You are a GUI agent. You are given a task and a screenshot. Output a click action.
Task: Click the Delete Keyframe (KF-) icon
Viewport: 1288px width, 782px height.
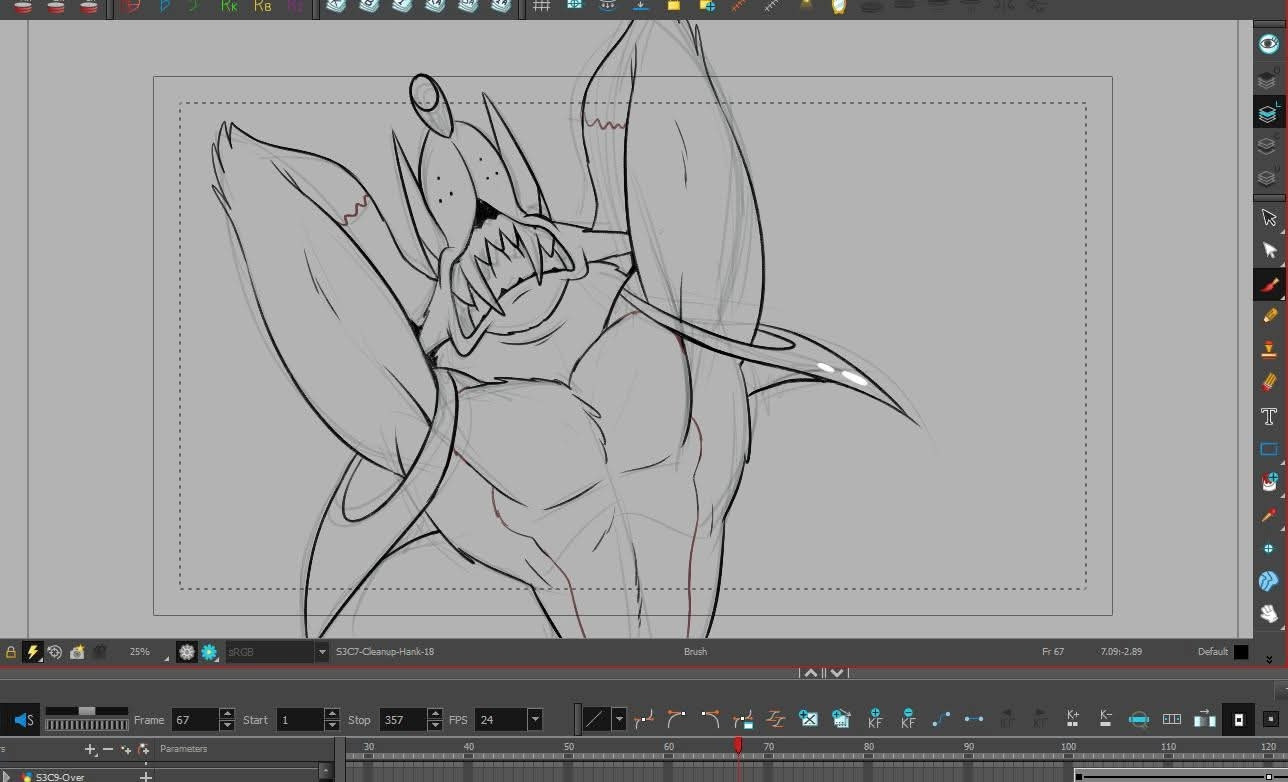[908, 718]
